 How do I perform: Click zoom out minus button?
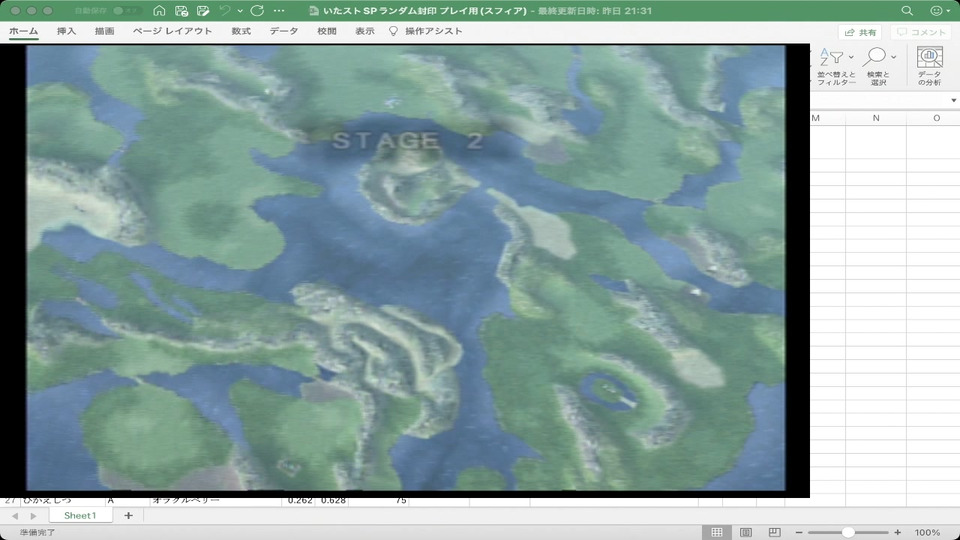click(799, 533)
